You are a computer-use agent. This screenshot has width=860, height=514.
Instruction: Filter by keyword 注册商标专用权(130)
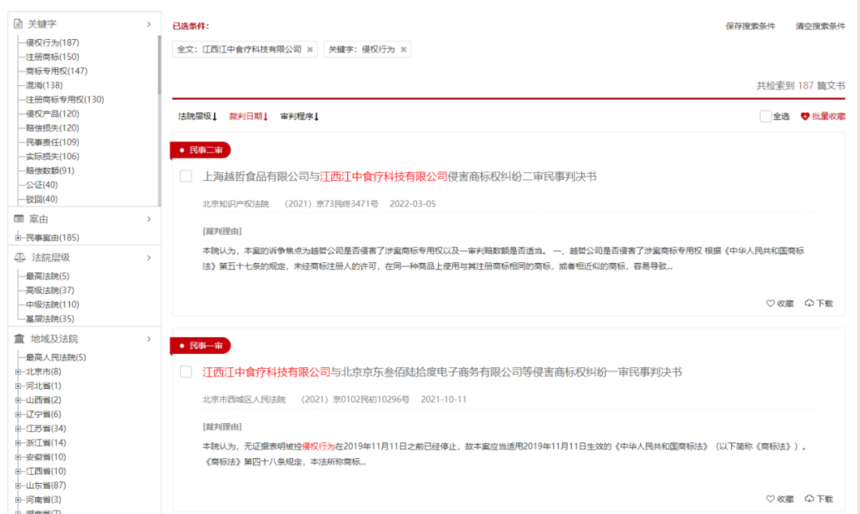[65, 99]
